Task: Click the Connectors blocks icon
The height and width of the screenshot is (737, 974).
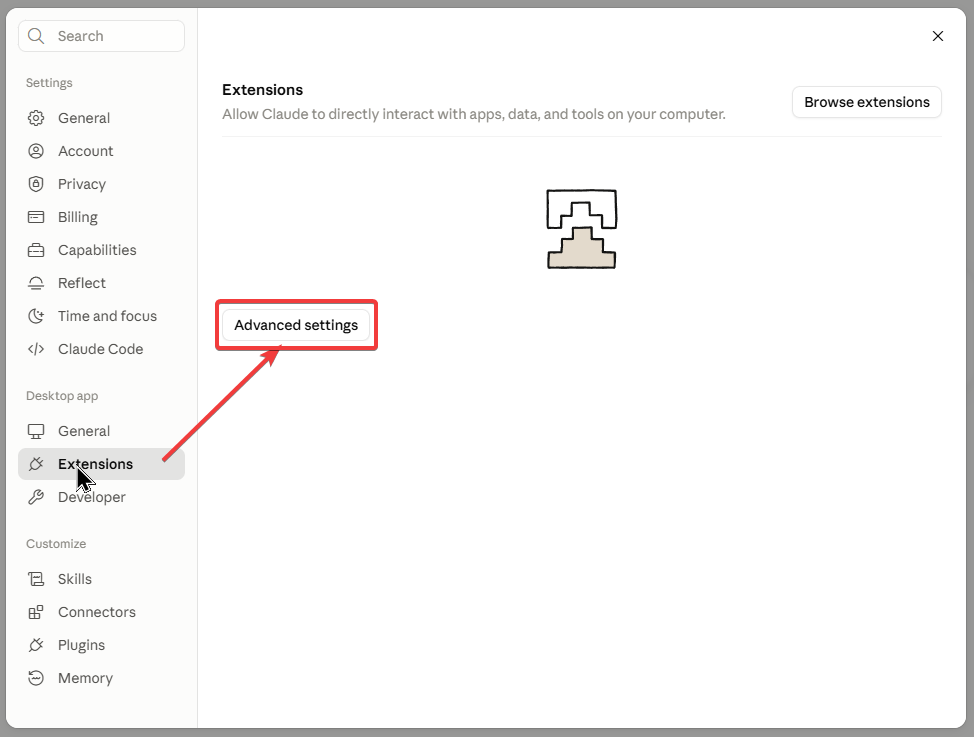Action: [x=36, y=612]
